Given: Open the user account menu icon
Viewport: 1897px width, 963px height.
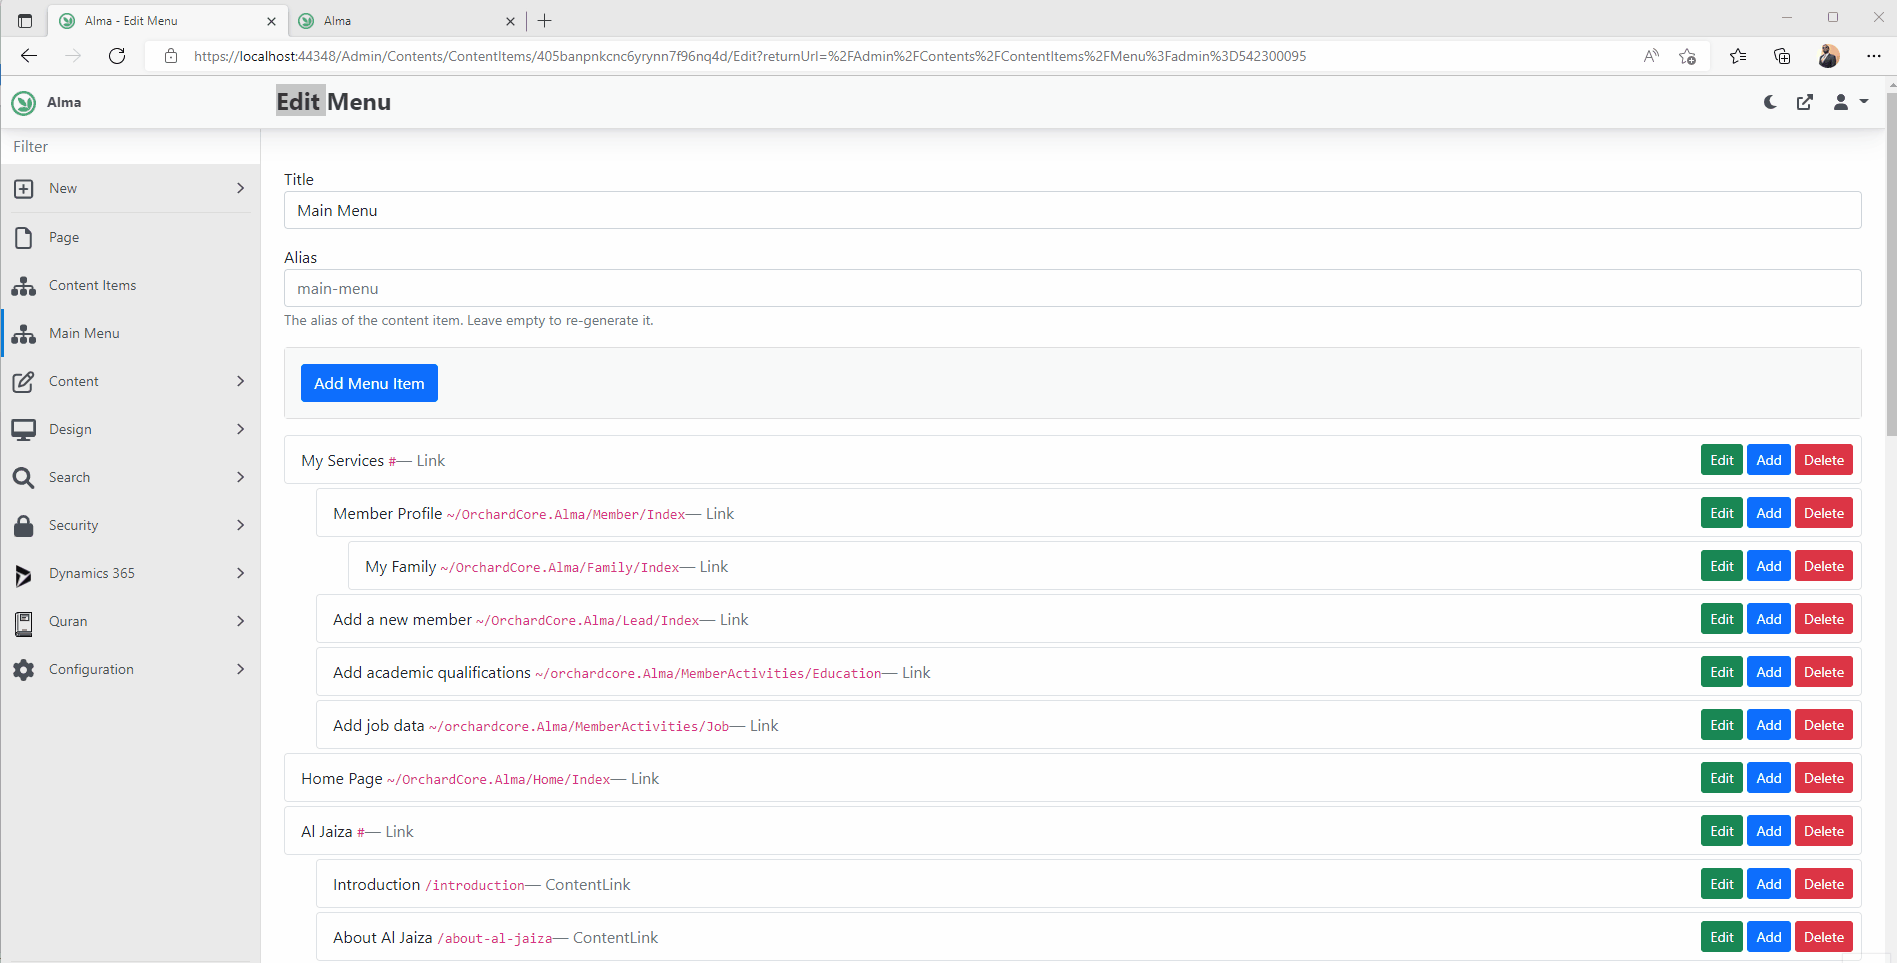Looking at the screenshot, I should click(x=1841, y=102).
